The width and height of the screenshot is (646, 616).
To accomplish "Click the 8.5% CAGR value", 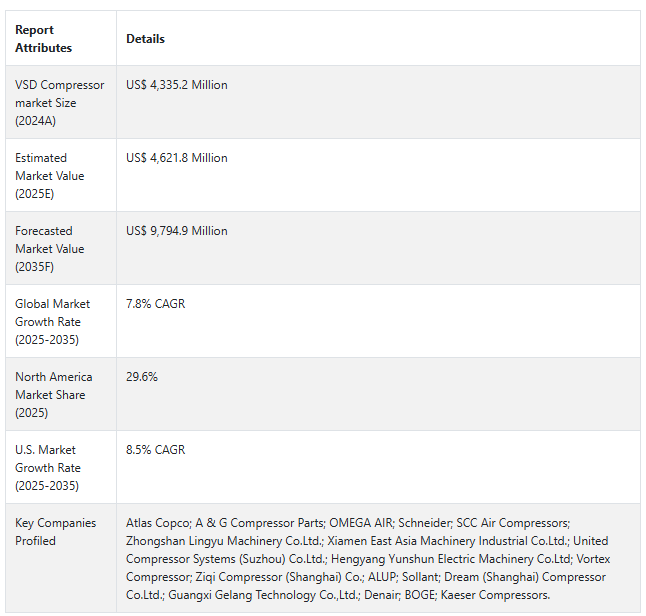I will (156, 450).
